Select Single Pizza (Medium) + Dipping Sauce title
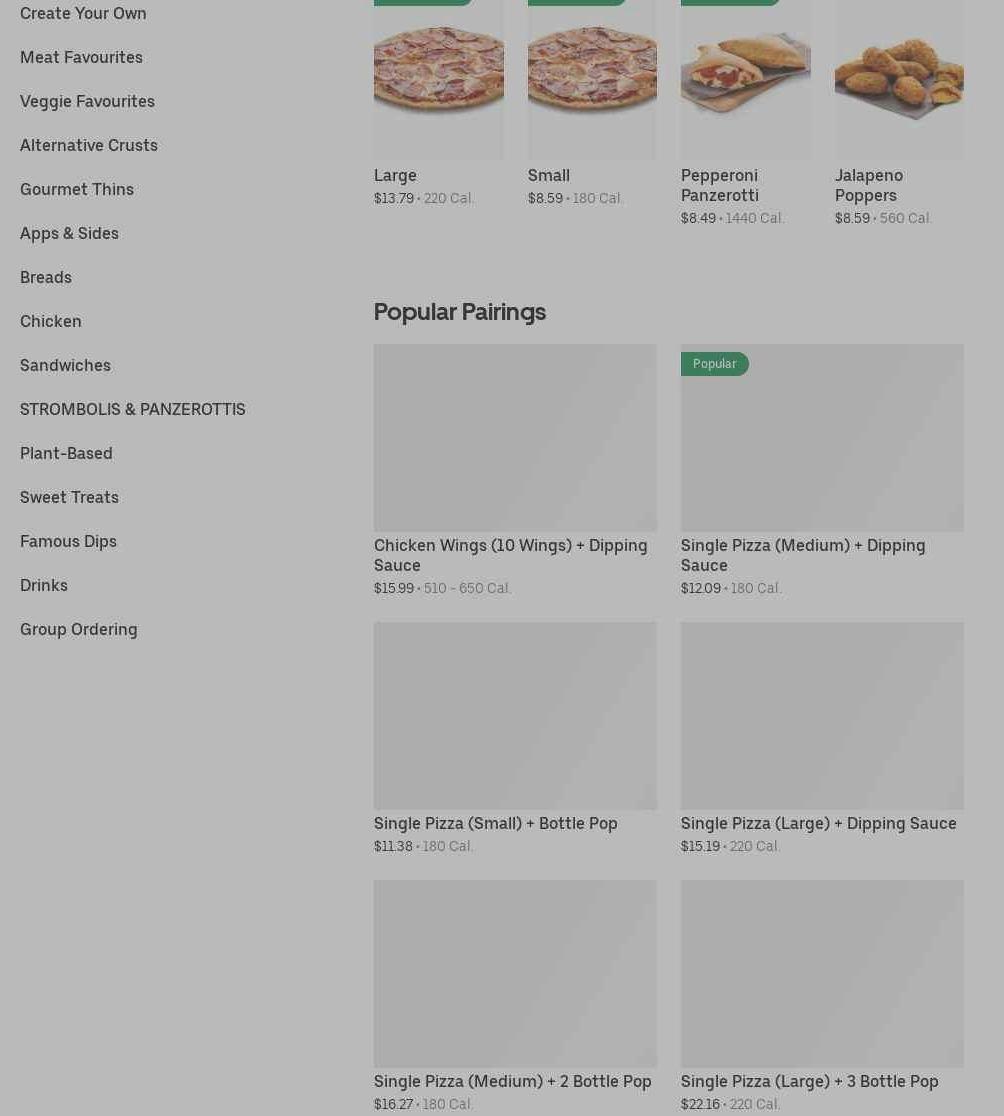 pyautogui.click(x=803, y=555)
